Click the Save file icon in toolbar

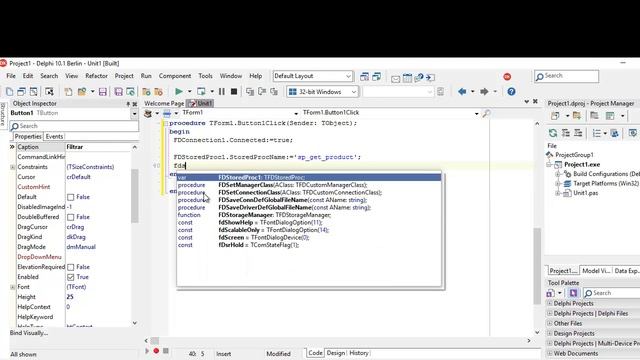coord(103,91)
